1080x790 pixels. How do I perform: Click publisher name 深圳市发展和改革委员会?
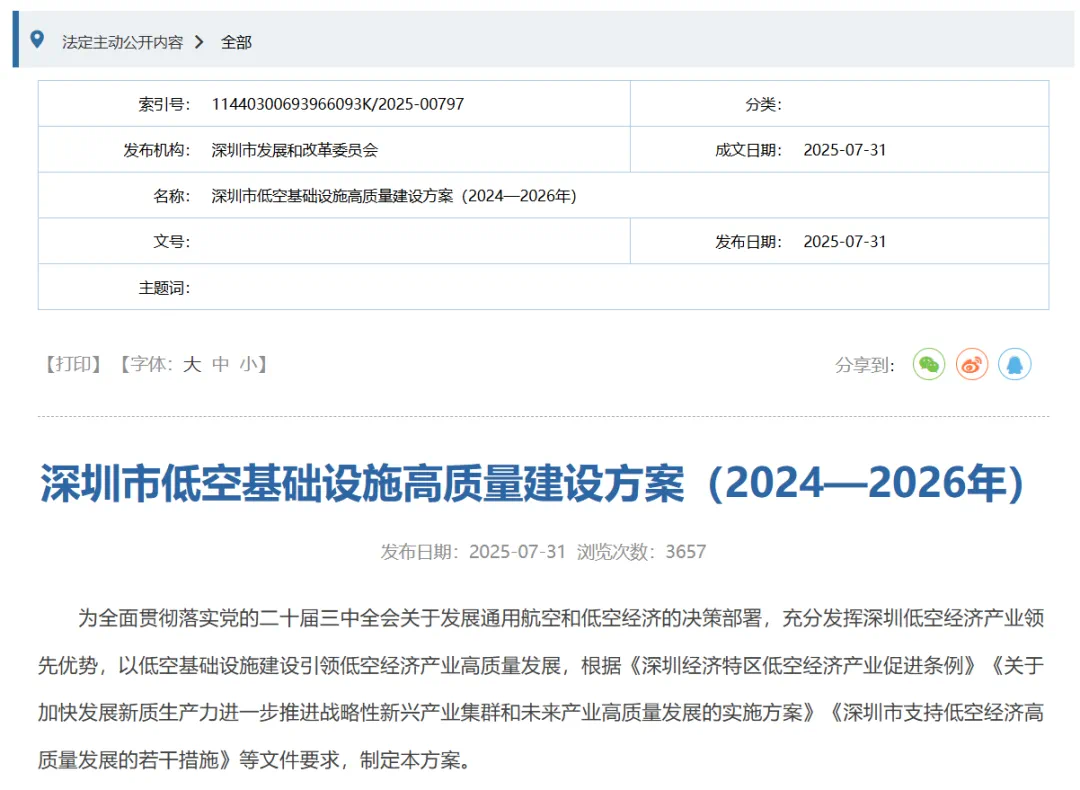tap(294, 150)
